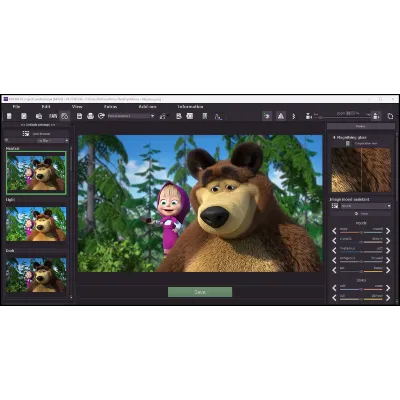
Task: Select the Dark preset thumbnail
Action: (36, 275)
